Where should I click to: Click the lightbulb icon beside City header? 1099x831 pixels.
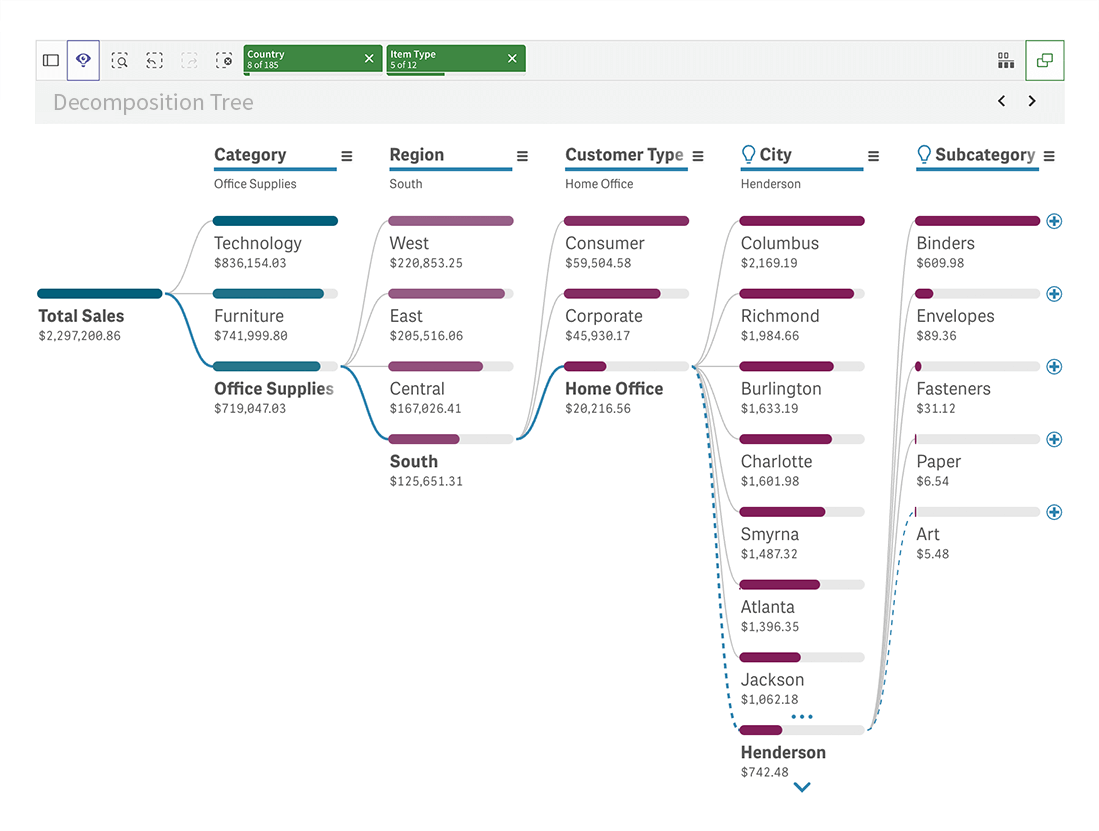pyautogui.click(x=747, y=155)
